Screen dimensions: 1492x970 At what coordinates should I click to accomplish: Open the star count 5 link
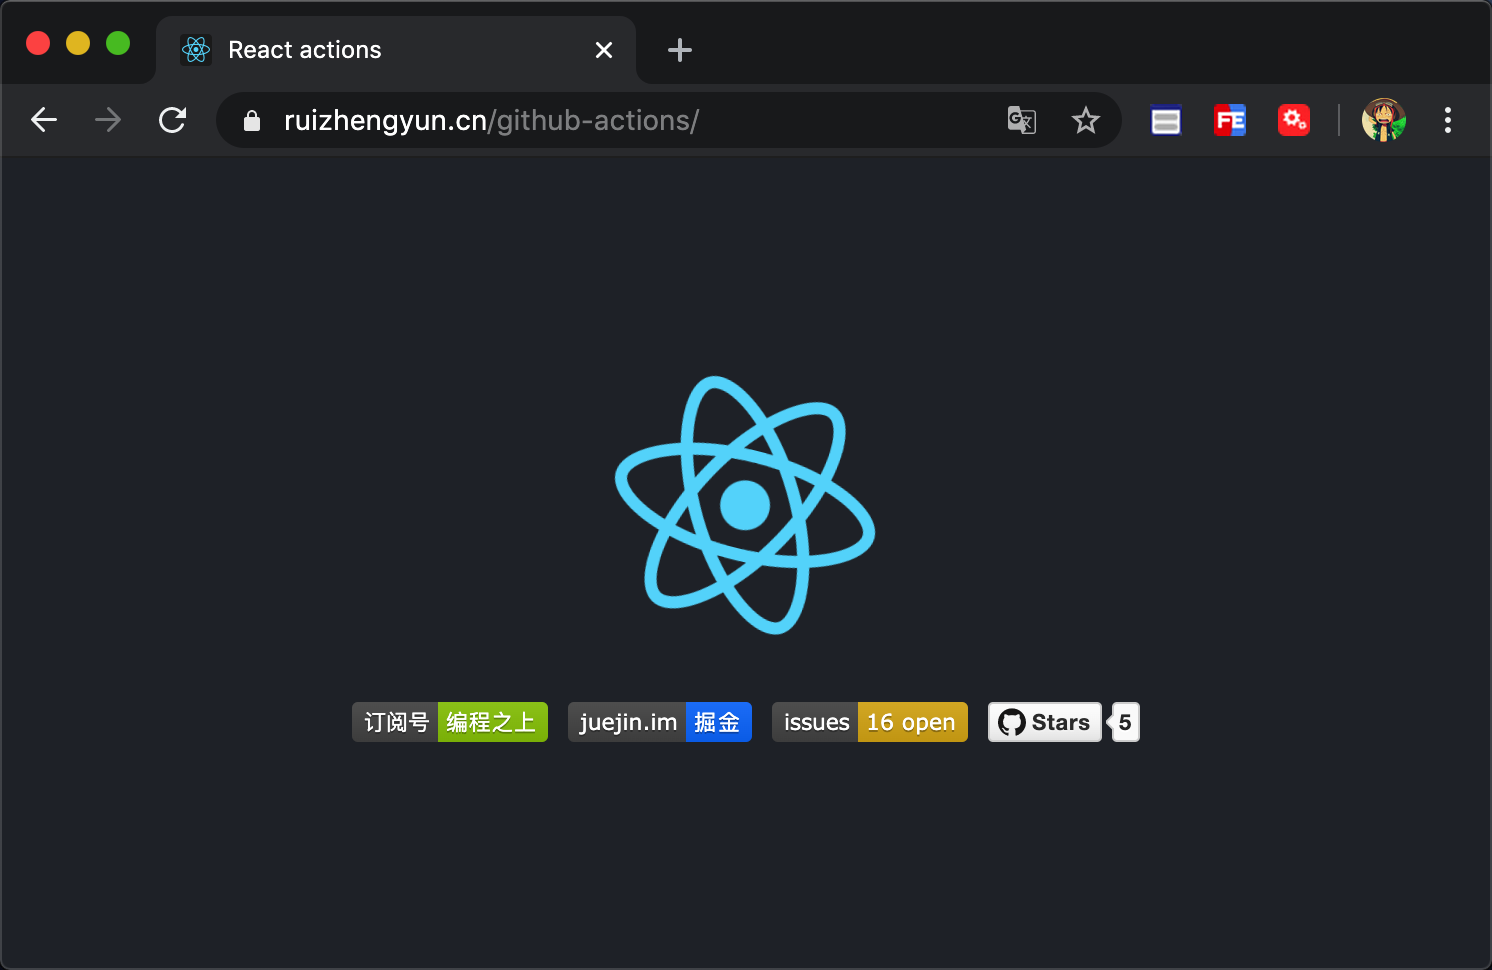tap(1125, 722)
